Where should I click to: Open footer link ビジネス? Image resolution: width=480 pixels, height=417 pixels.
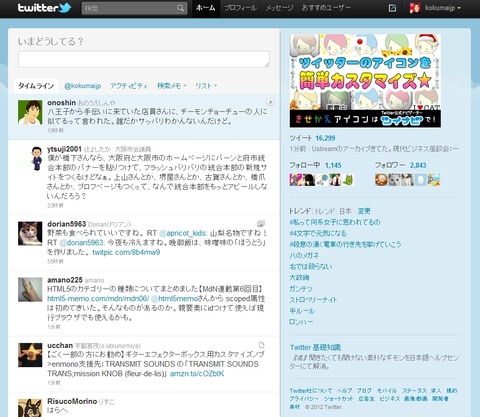coord(389,398)
